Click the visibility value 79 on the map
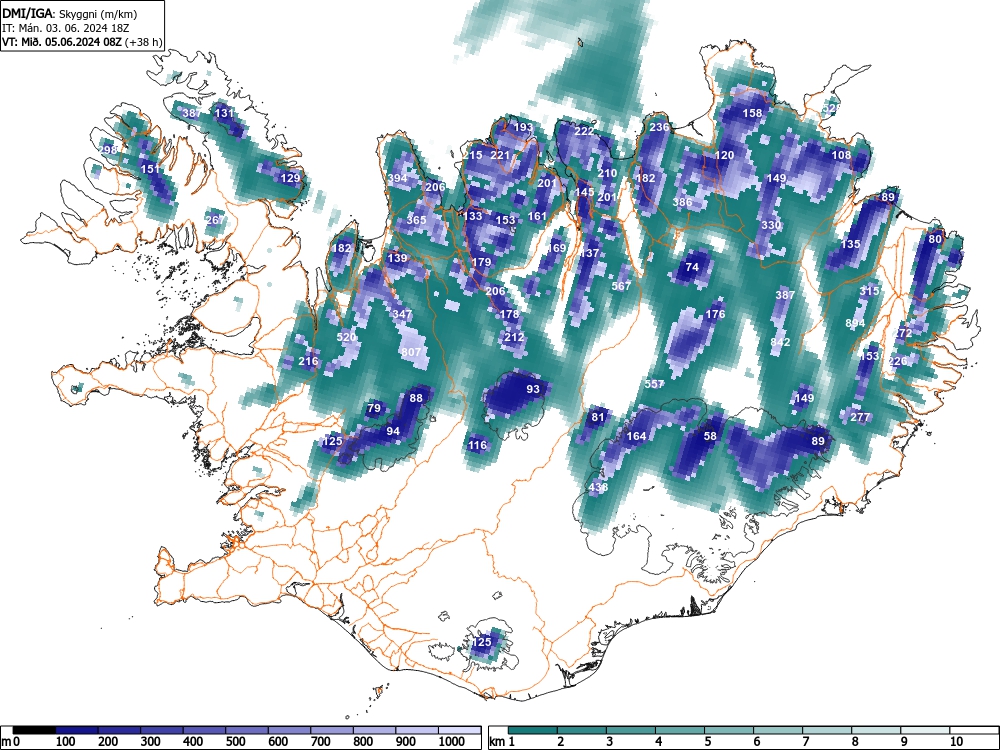This screenshot has height=750, width=1000. 374,408
